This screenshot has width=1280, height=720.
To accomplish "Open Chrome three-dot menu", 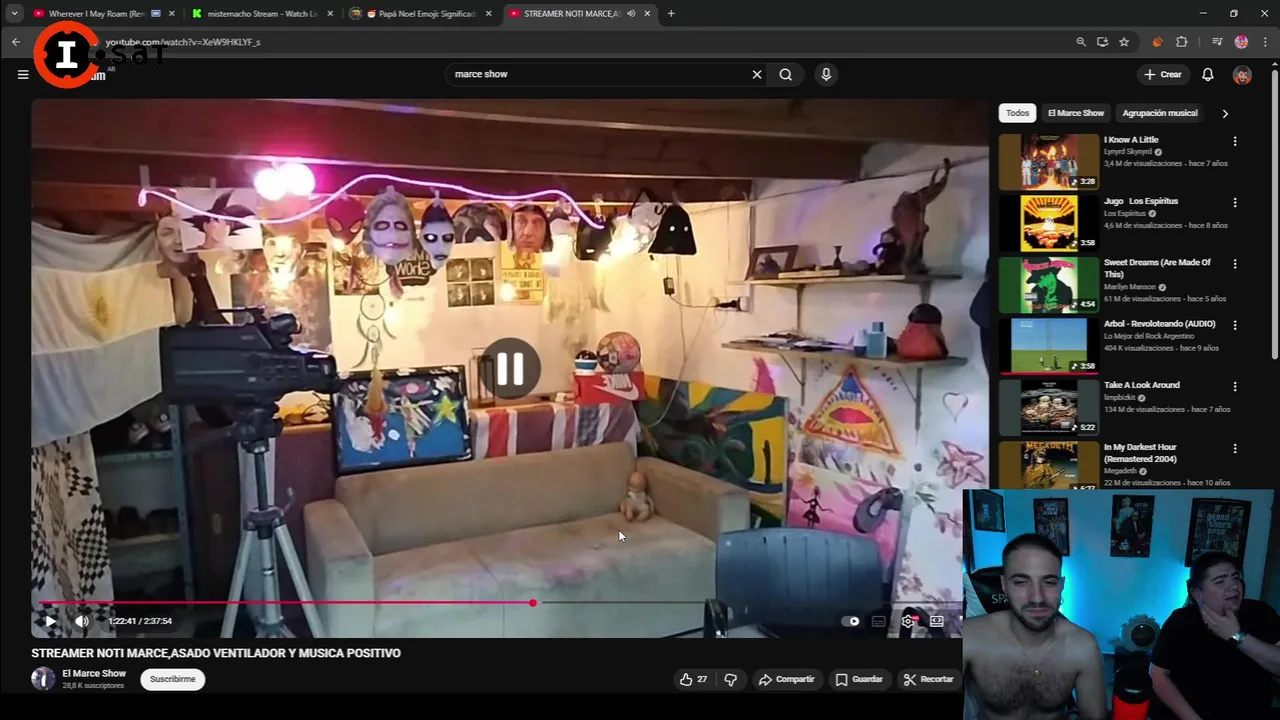I will point(1265,42).
